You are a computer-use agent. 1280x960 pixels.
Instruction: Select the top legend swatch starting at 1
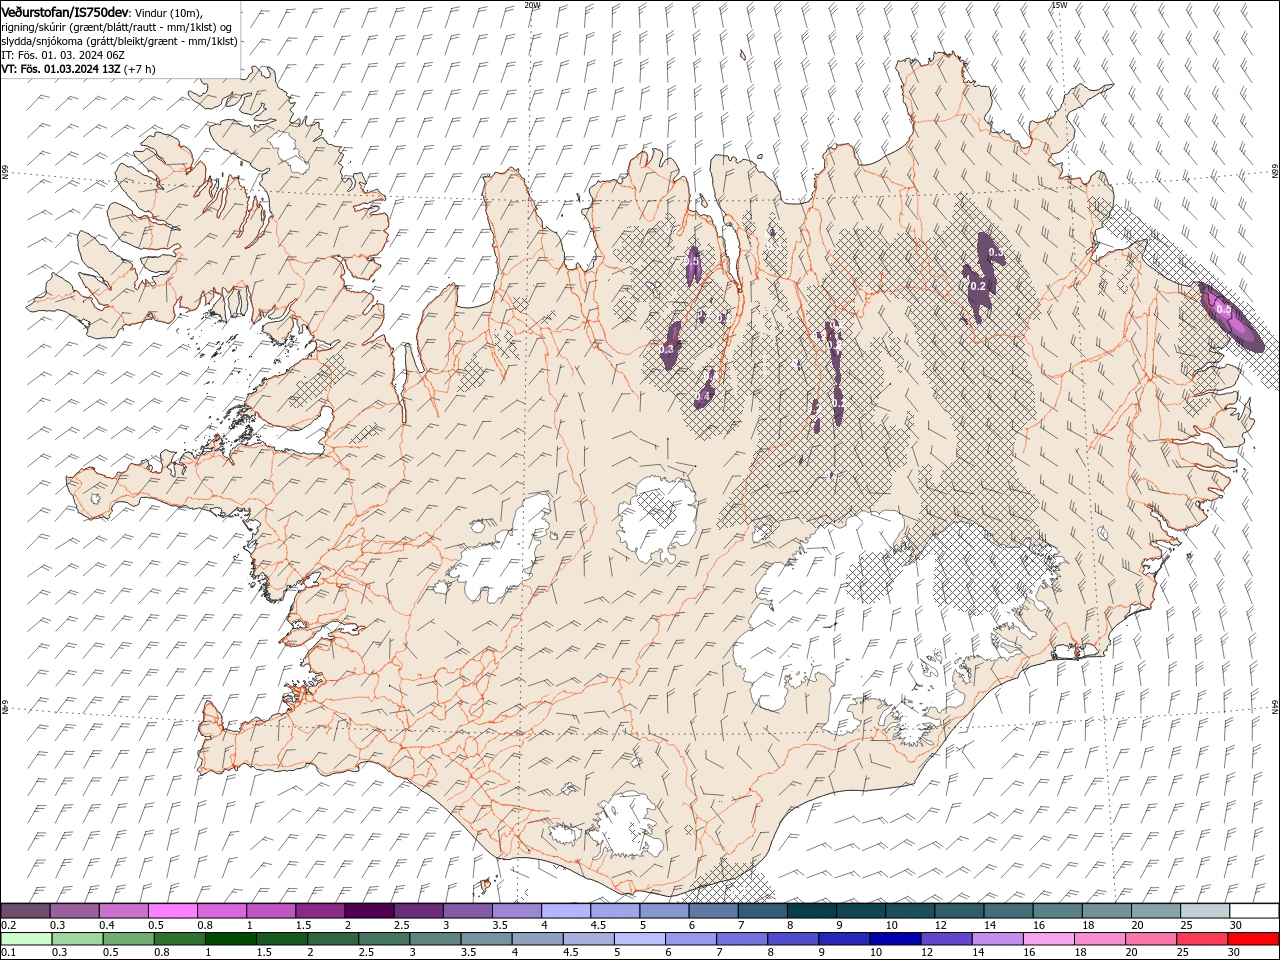tap(270, 911)
